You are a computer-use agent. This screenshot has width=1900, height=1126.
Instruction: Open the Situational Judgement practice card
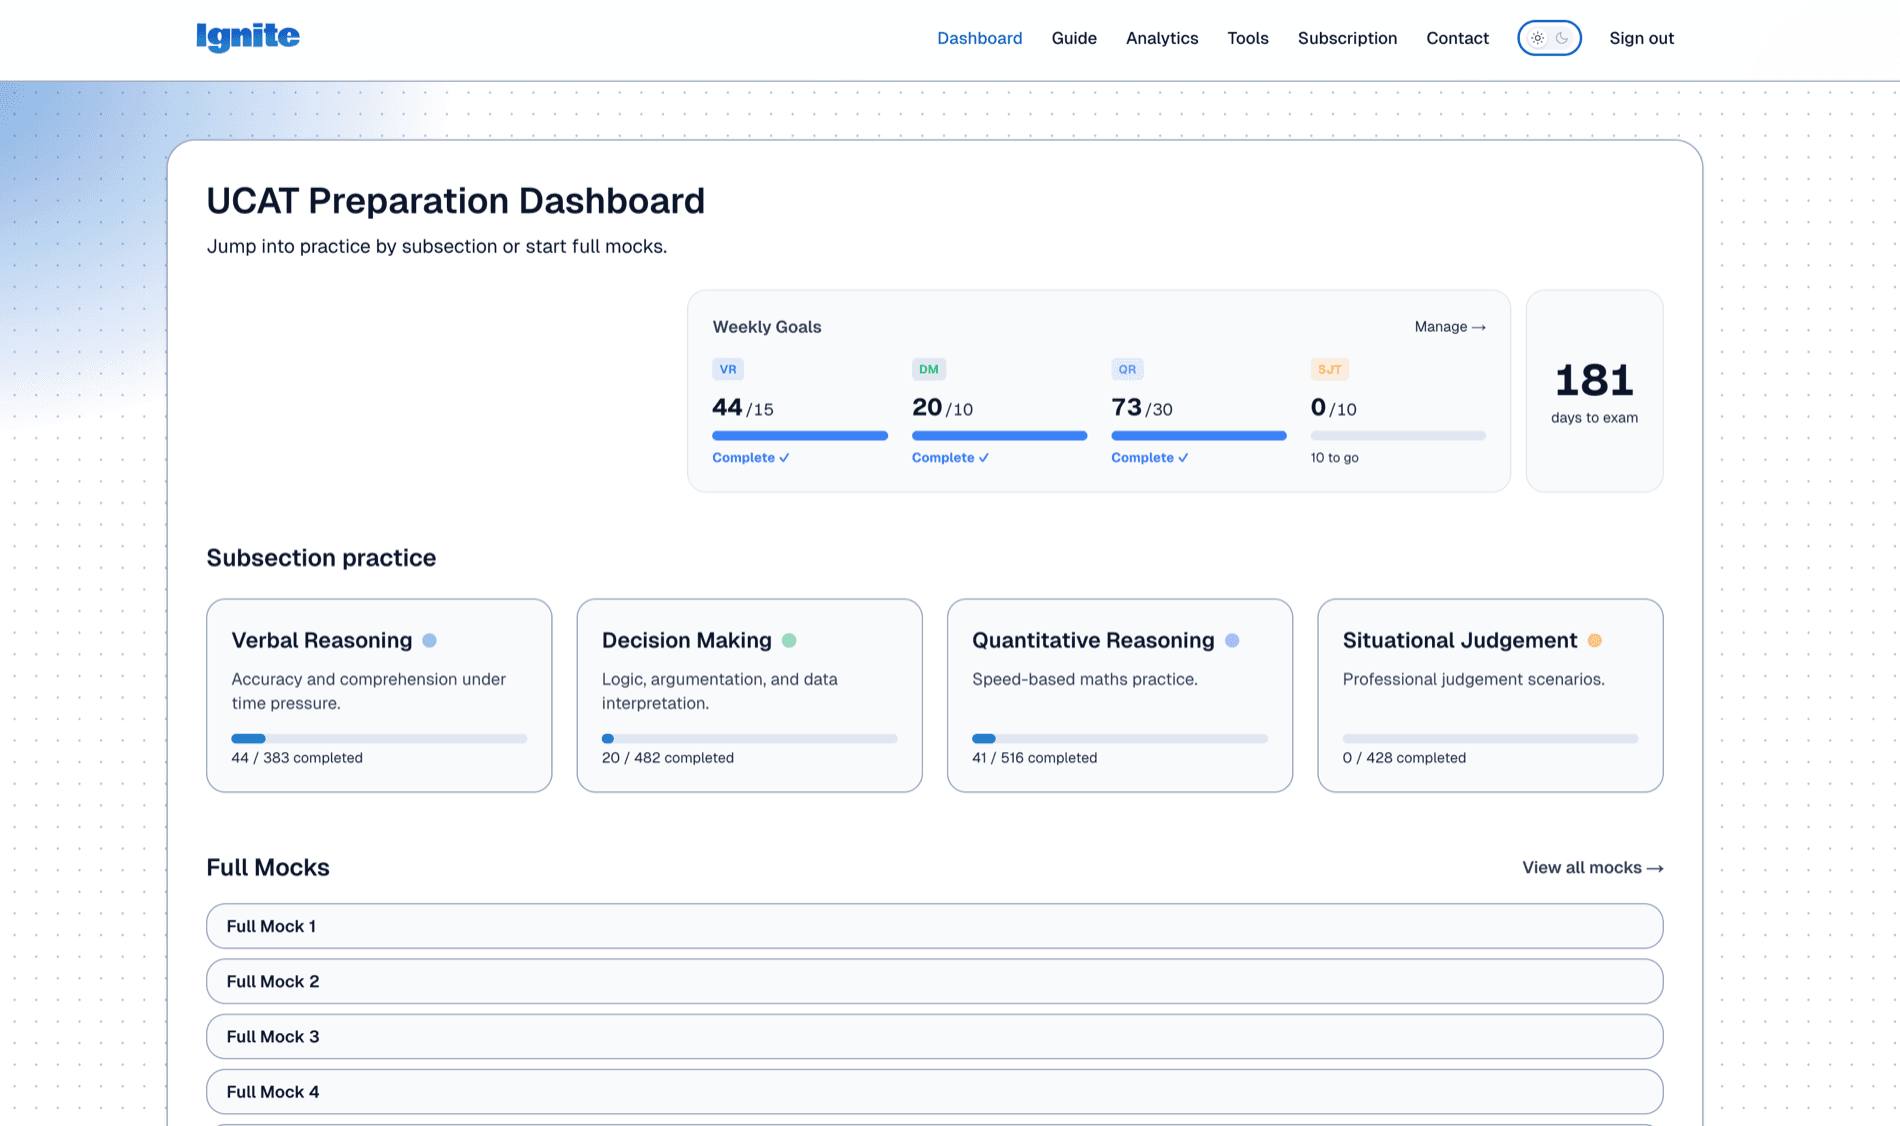click(x=1490, y=695)
